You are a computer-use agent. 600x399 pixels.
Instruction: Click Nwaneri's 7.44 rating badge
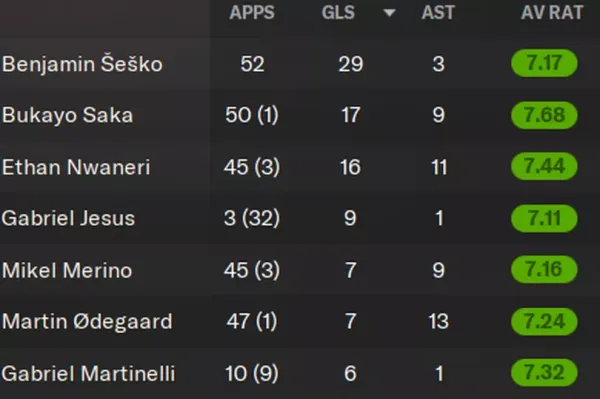[544, 166]
